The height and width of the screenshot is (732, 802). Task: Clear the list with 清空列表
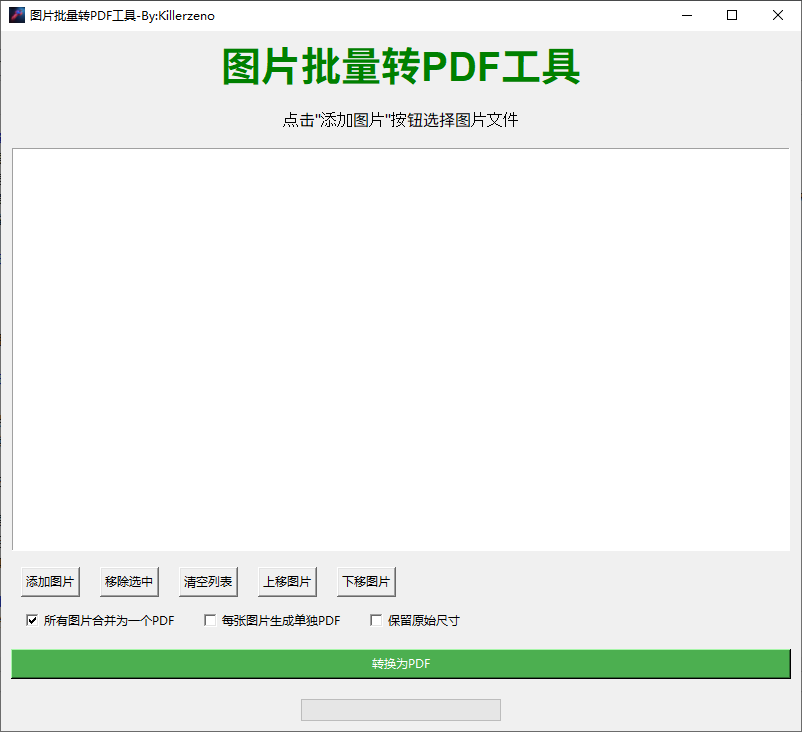click(x=208, y=582)
